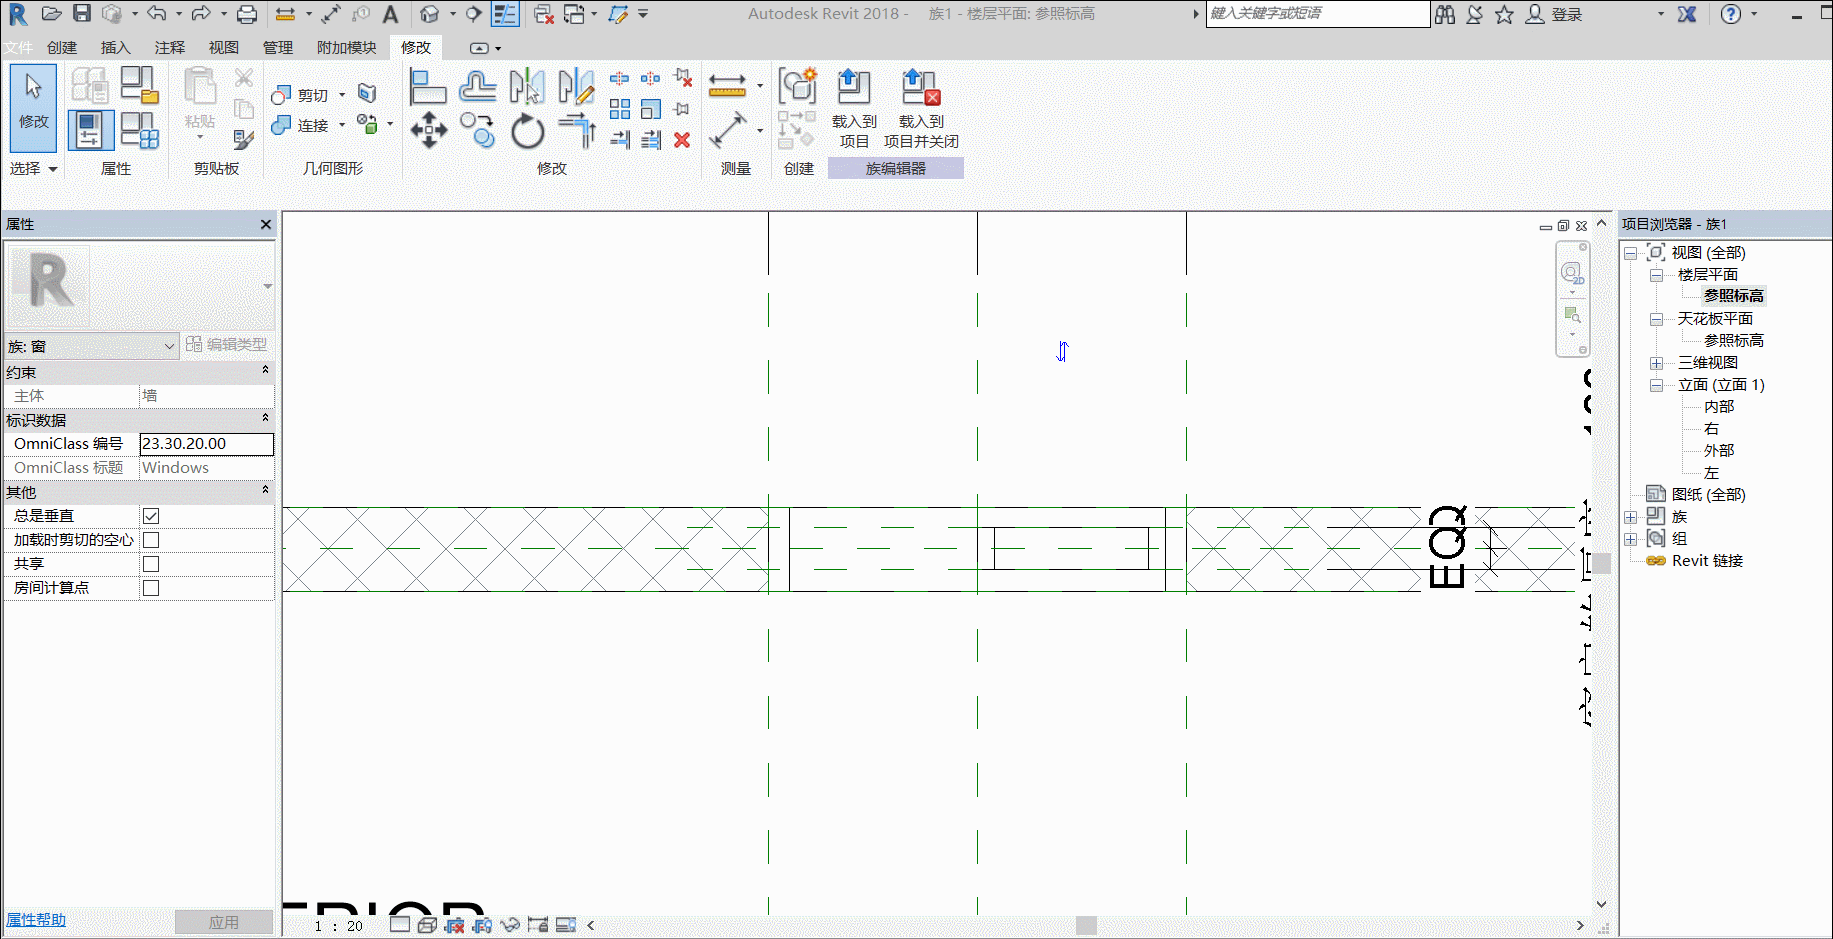Click Load into Project and Close
This screenshot has width=1833, height=939.
[921, 109]
